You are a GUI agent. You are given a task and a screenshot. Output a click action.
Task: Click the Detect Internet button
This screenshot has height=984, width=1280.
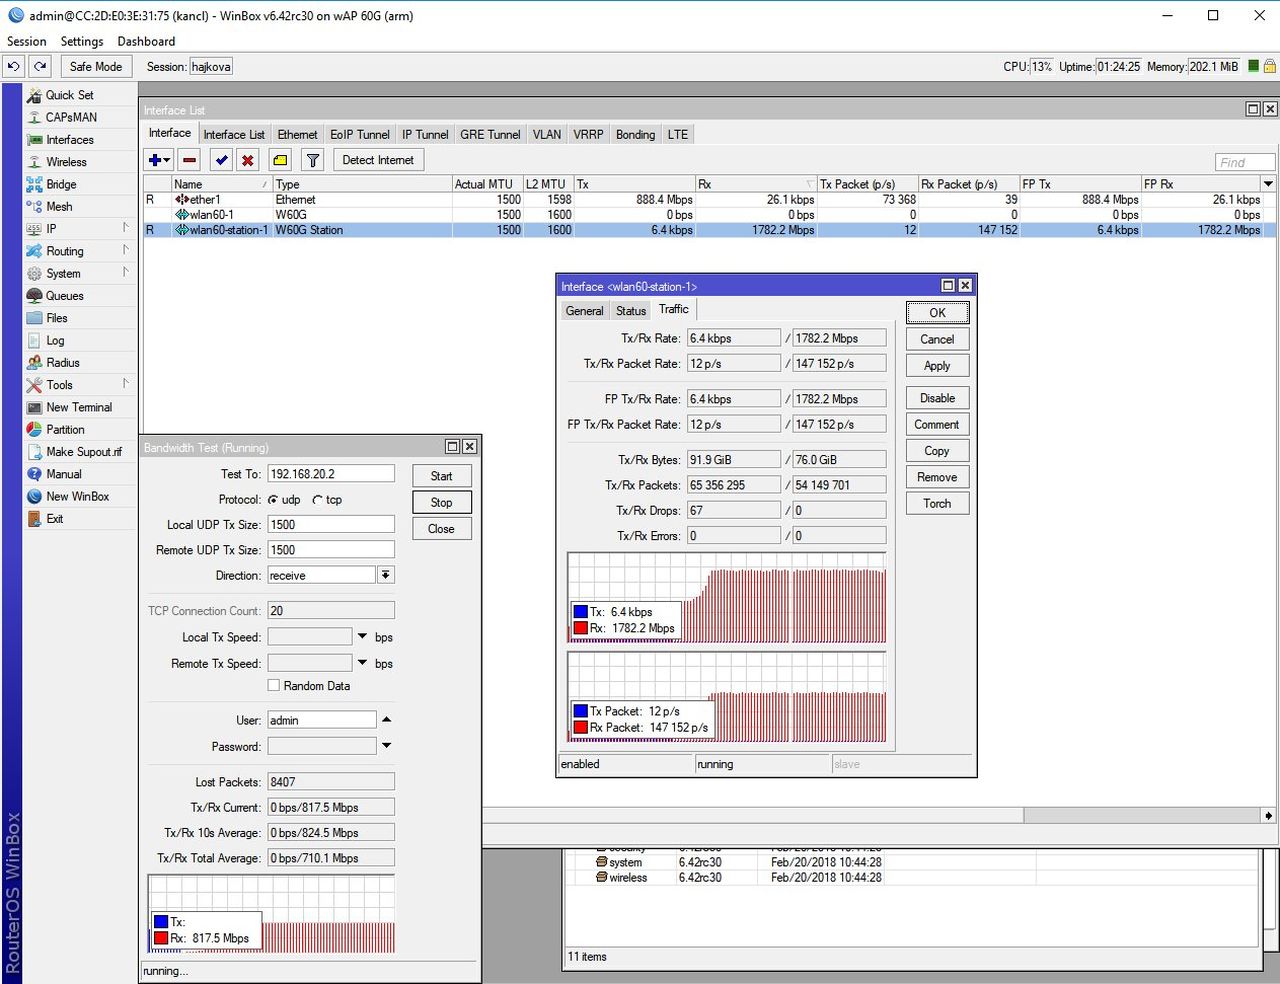[378, 160]
